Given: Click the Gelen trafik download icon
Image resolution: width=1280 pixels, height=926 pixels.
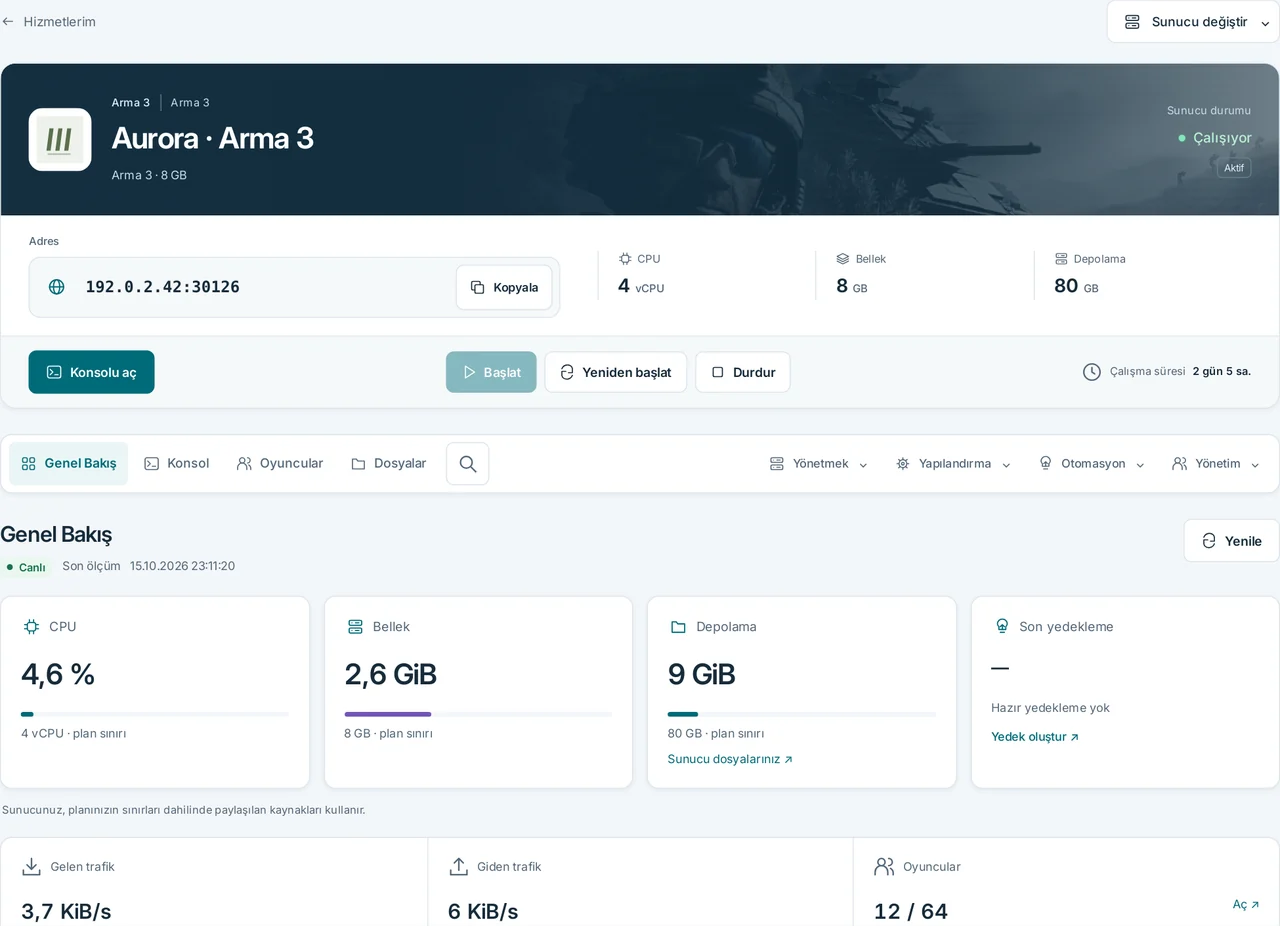Looking at the screenshot, I should tap(32, 866).
